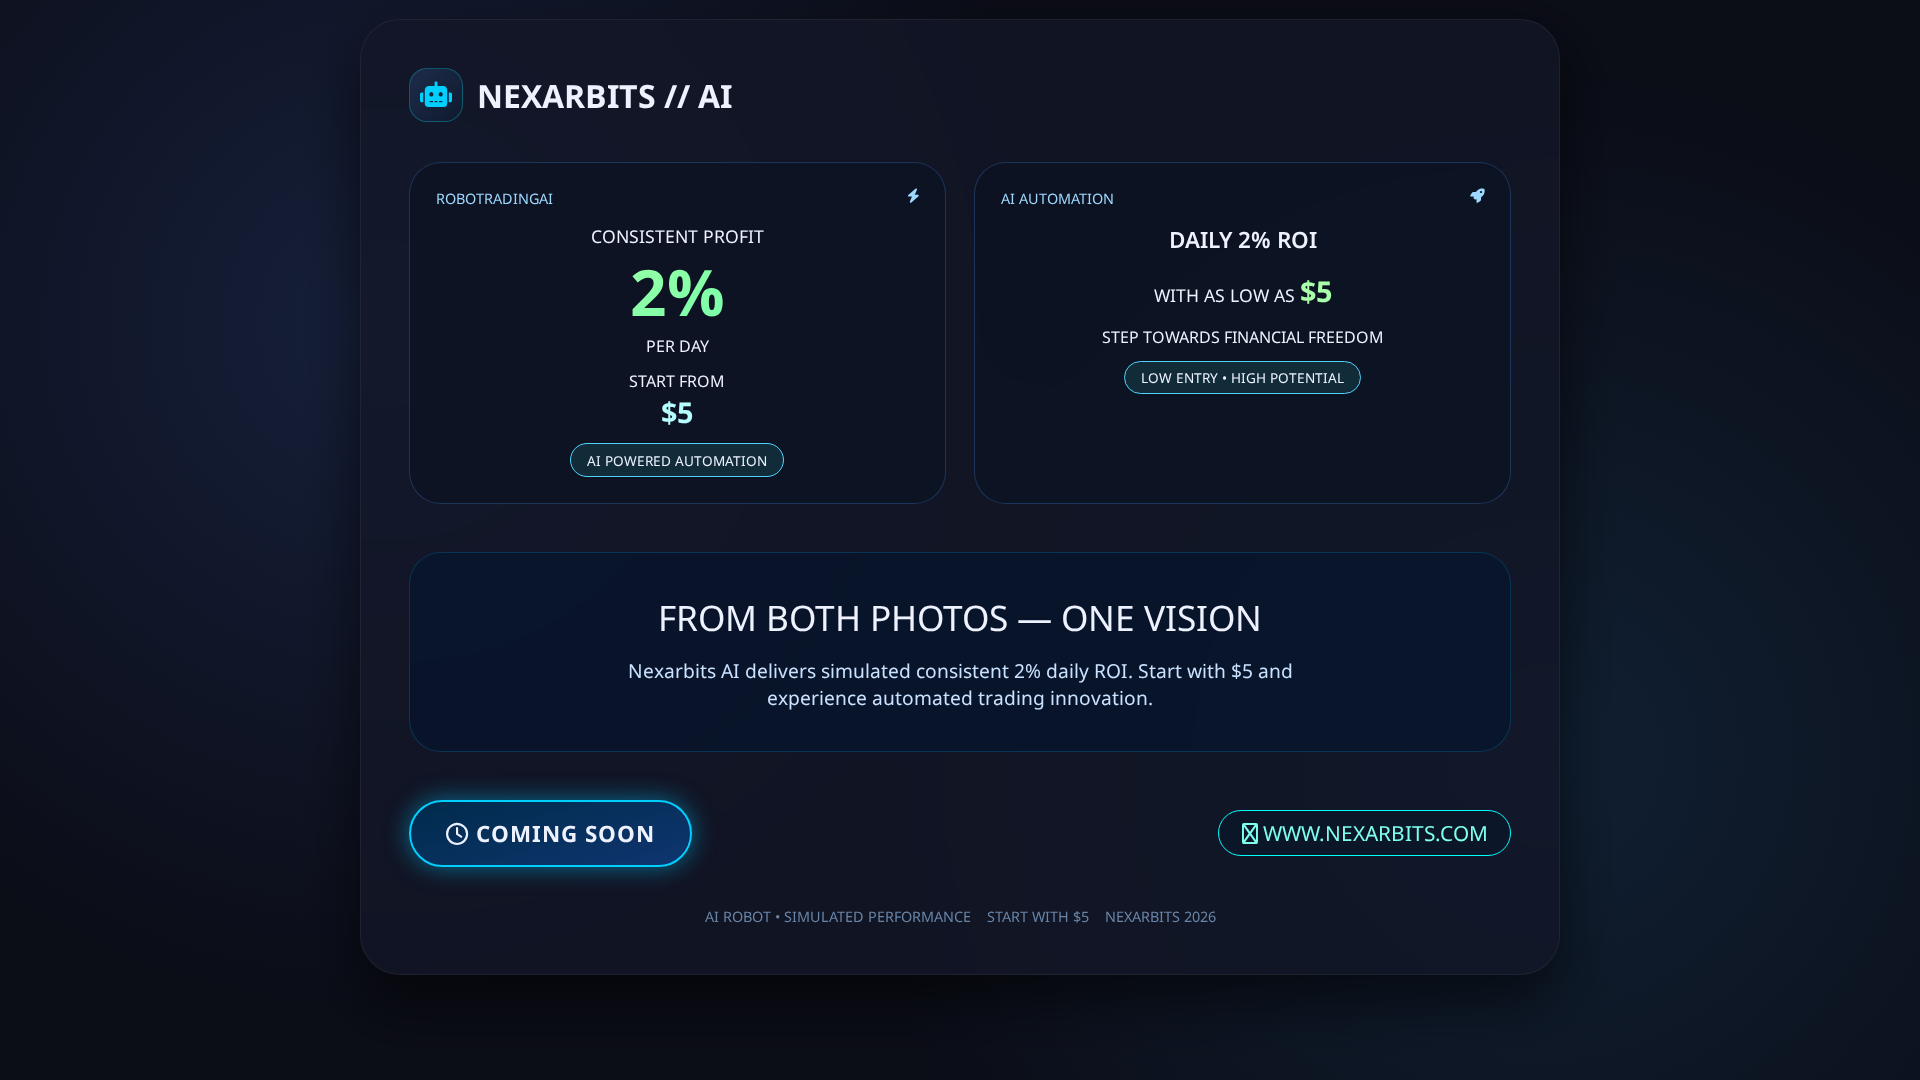Select NEXARBITS 2026 footer label
Viewport: 1920px width, 1080px height.
pyautogui.click(x=1160, y=916)
